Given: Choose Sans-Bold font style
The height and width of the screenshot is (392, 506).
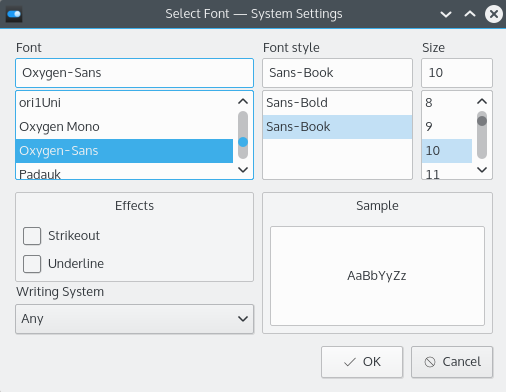Looking at the screenshot, I should [x=337, y=103].
